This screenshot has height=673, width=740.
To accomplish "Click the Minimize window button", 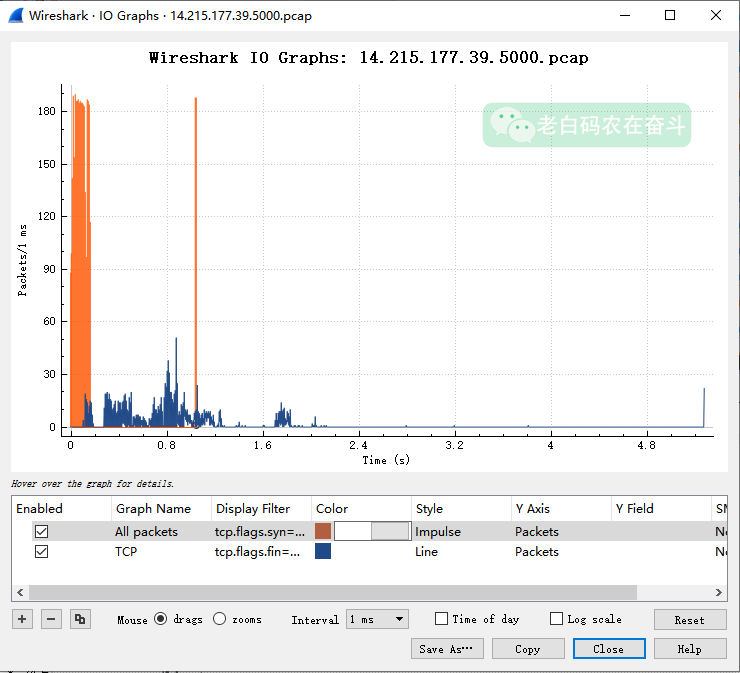I will [625, 15].
